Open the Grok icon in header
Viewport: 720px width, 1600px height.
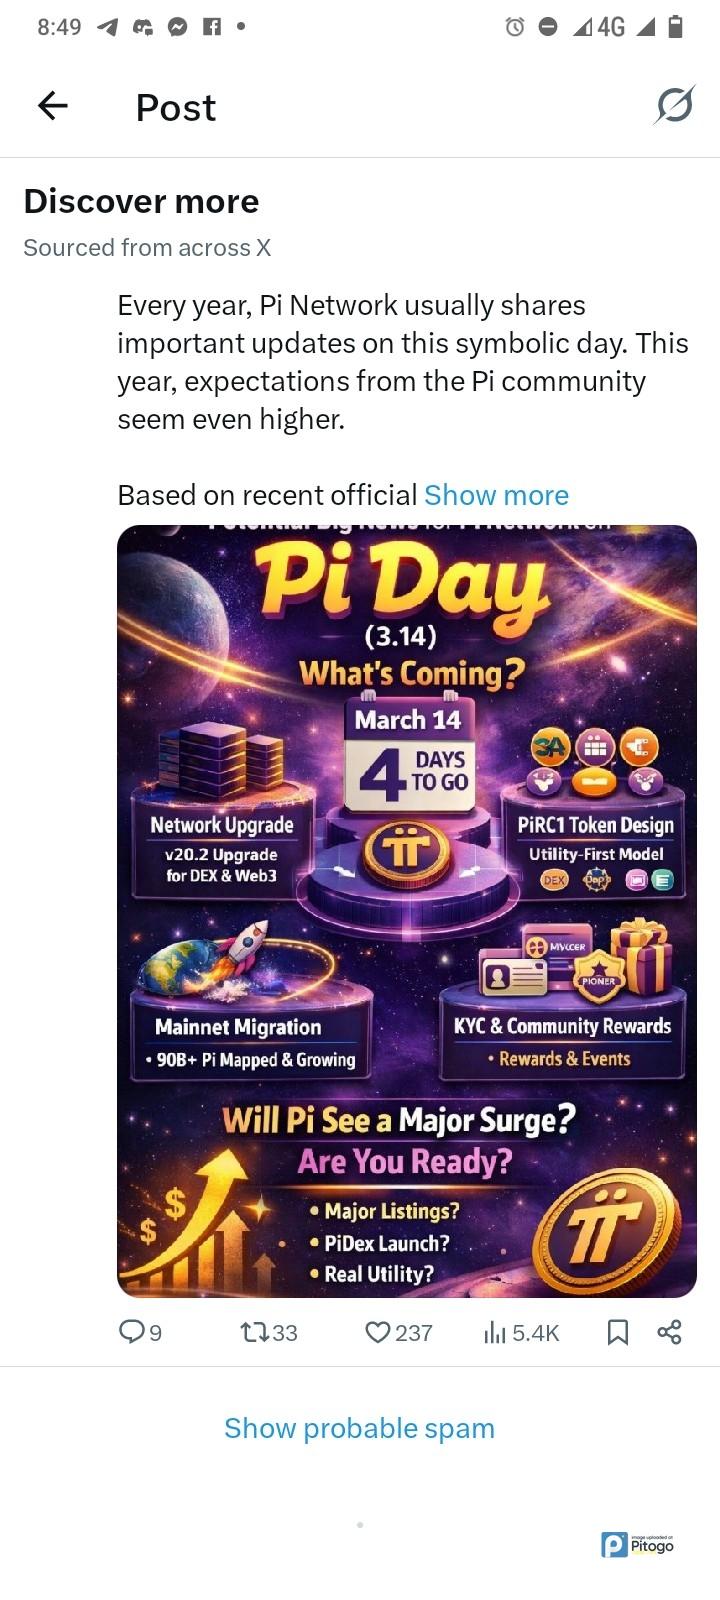click(x=675, y=106)
